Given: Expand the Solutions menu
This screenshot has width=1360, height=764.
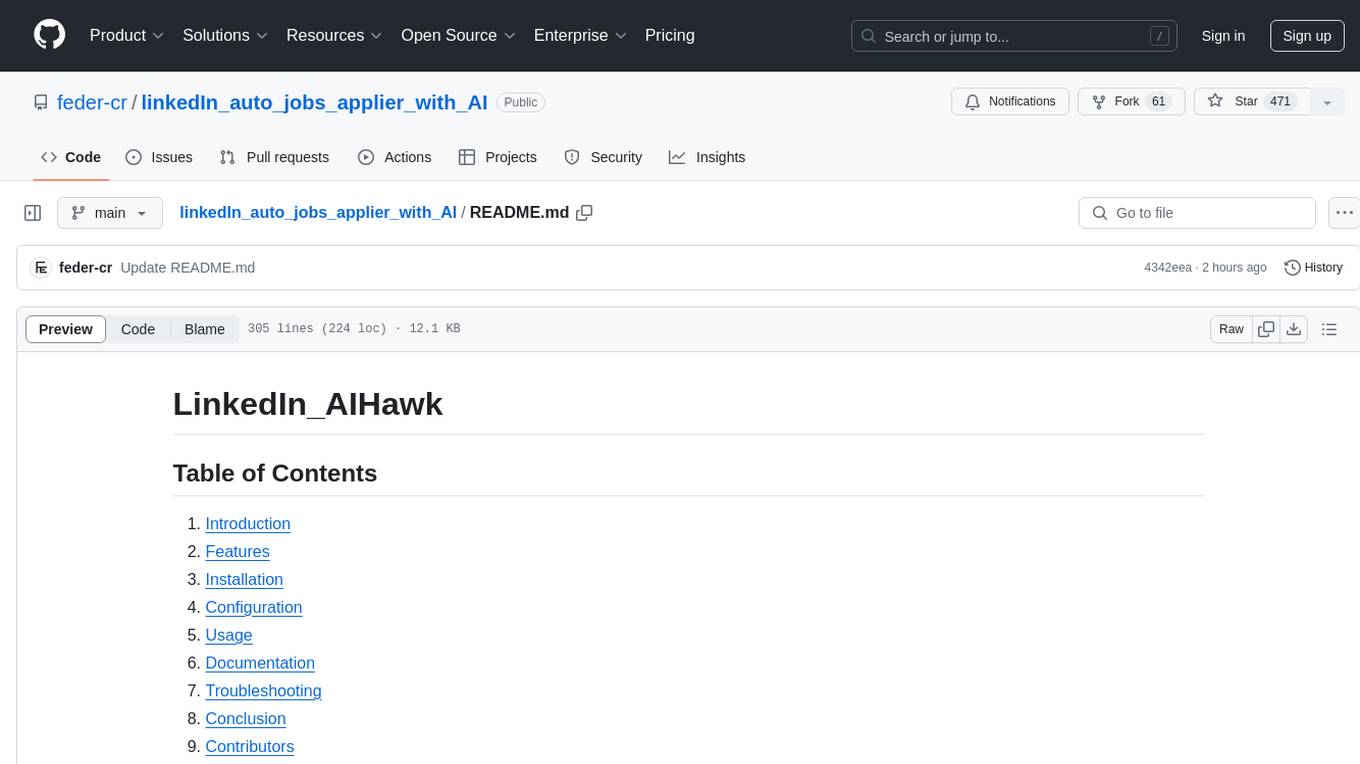Looking at the screenshot, I should (x=225, y=35).
